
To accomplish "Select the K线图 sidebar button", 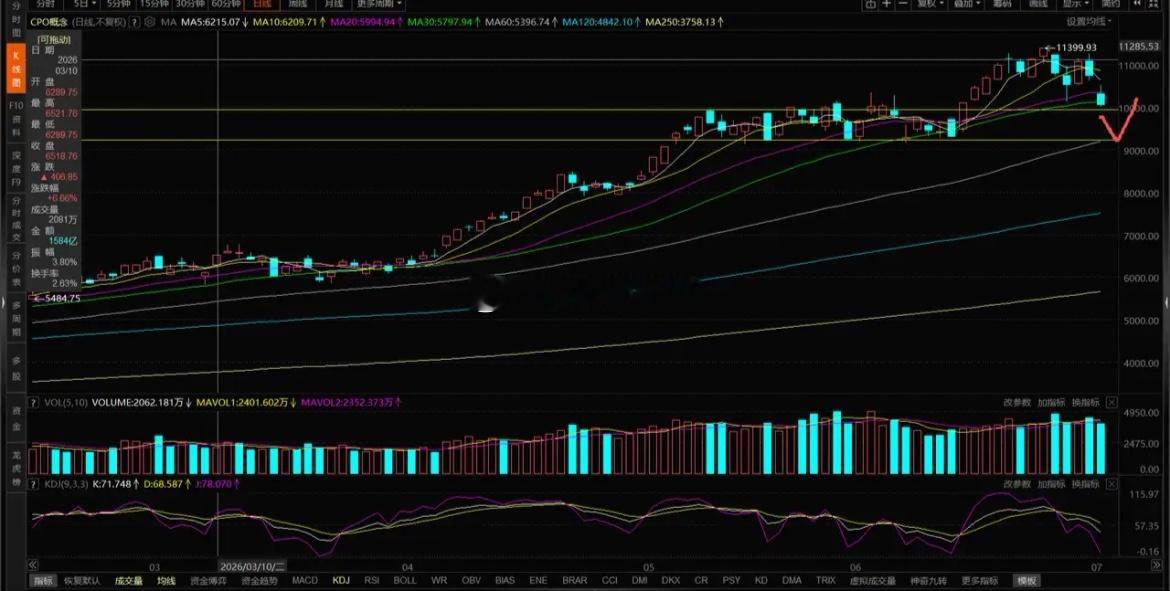I will click(x=16, y=69).
